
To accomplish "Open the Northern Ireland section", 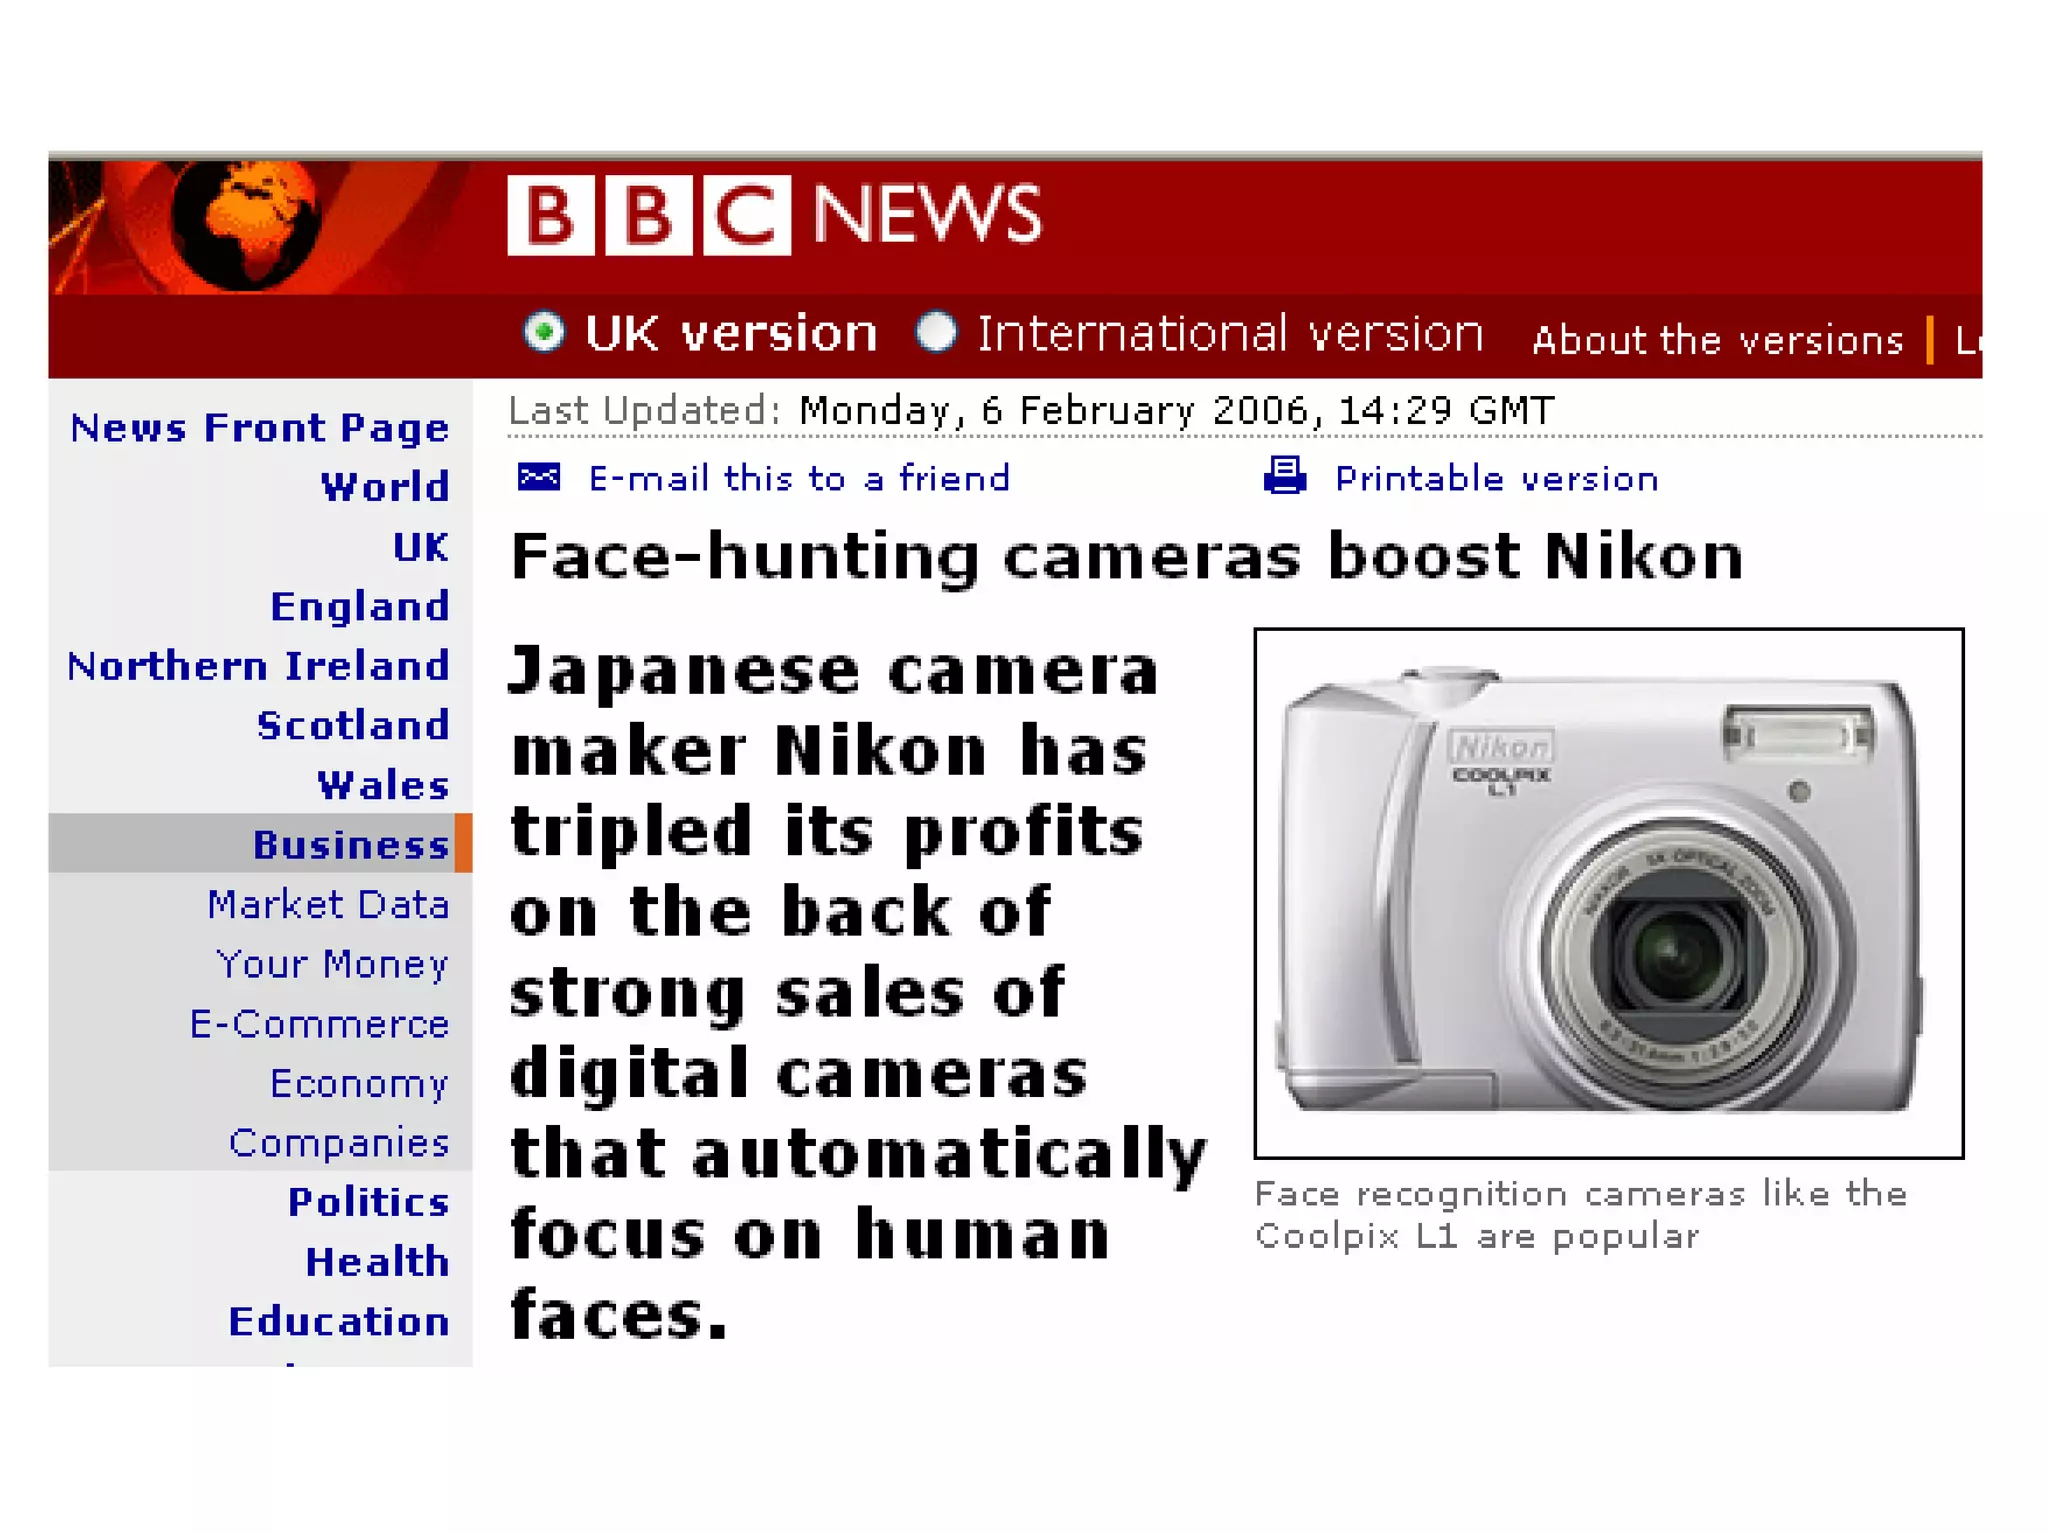I will coord(258,666).
